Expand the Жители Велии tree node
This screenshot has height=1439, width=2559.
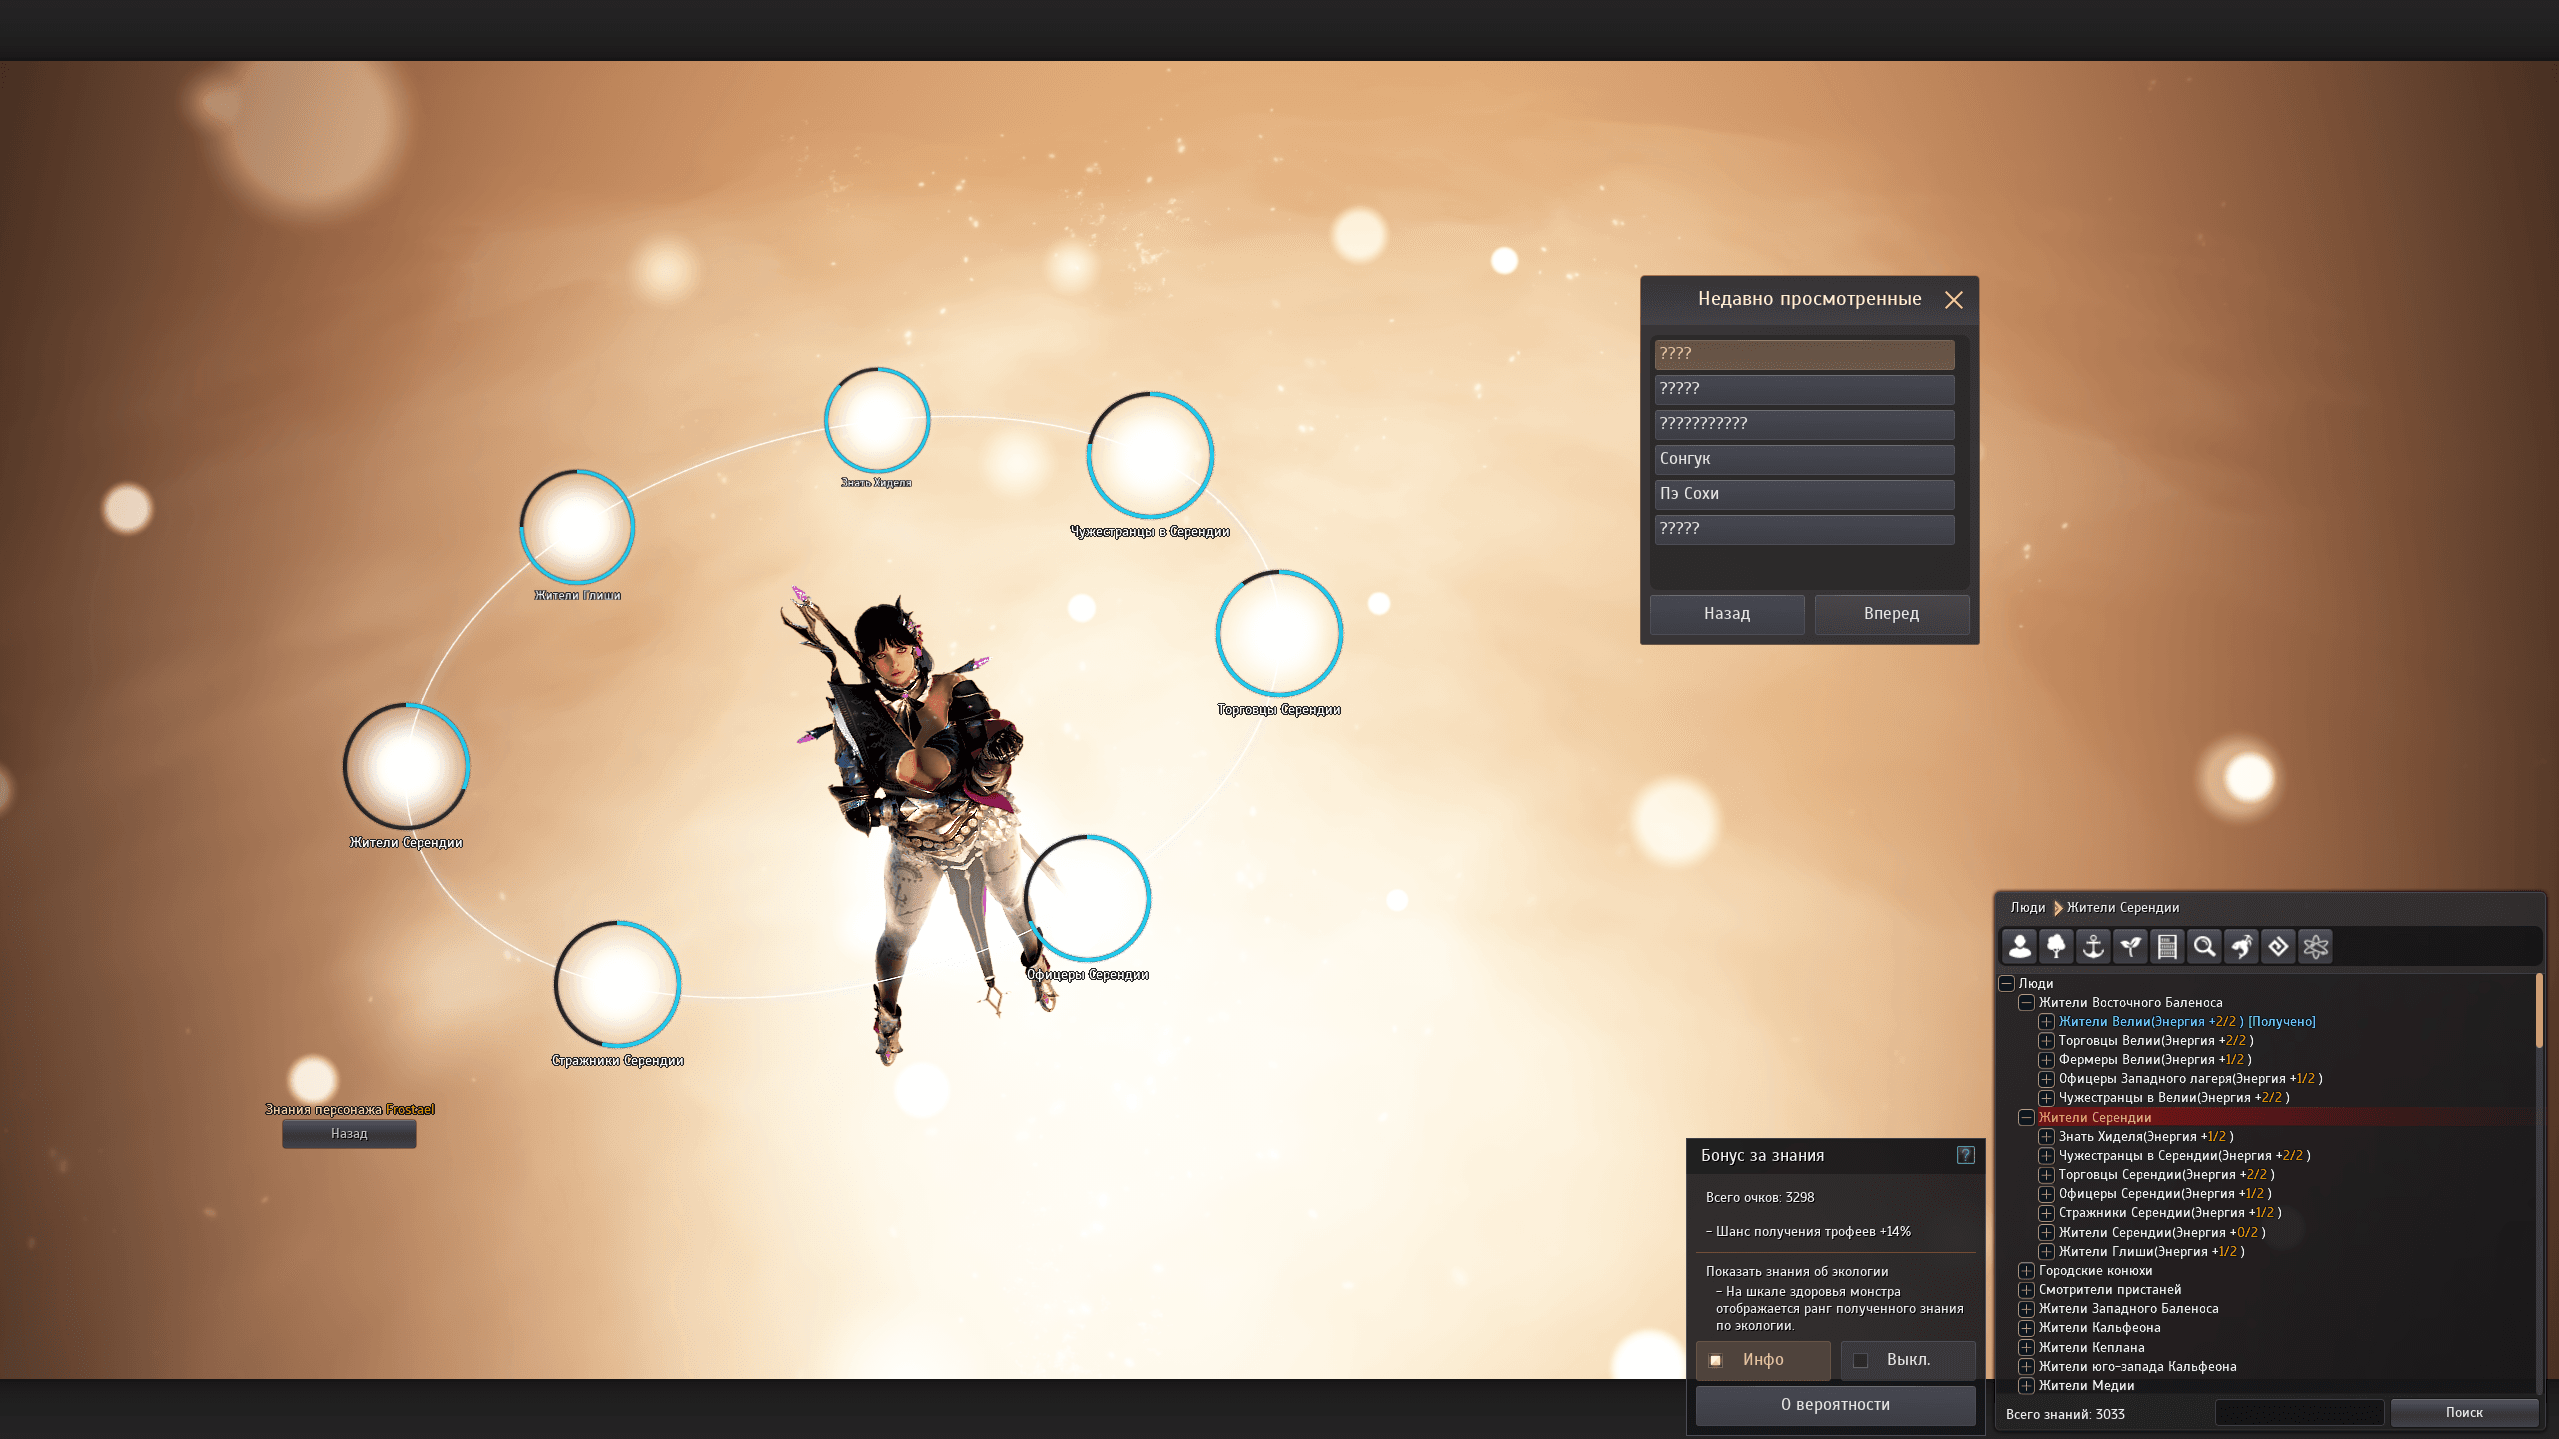click(2046, 1021)
